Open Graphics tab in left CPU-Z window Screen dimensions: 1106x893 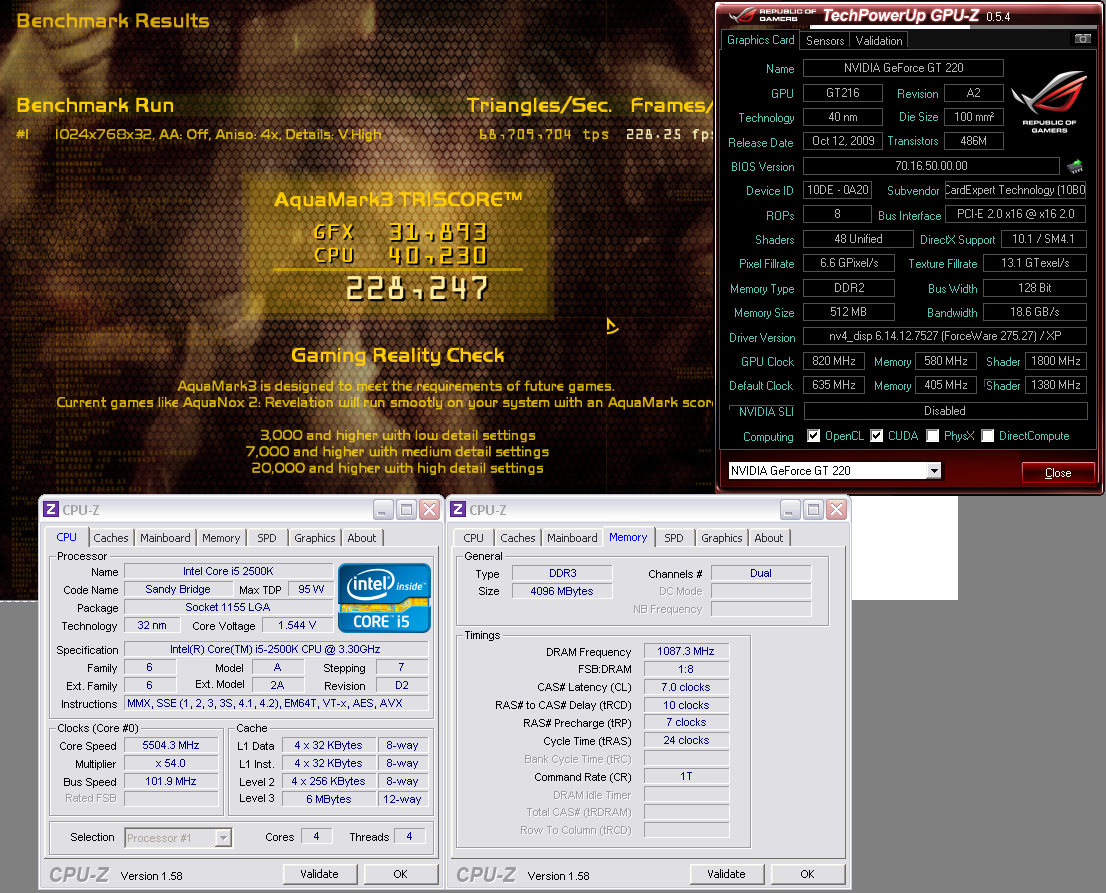315,537
